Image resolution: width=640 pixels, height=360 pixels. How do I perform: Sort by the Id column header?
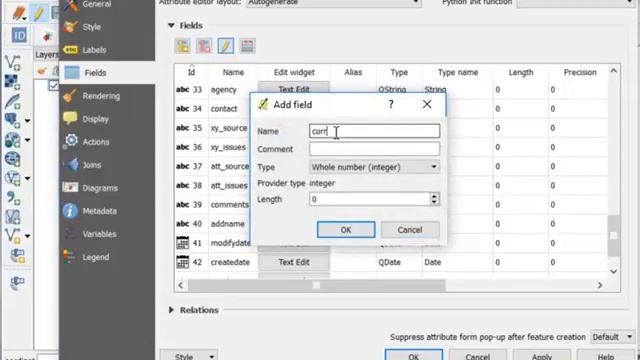[x=191, y=72]
